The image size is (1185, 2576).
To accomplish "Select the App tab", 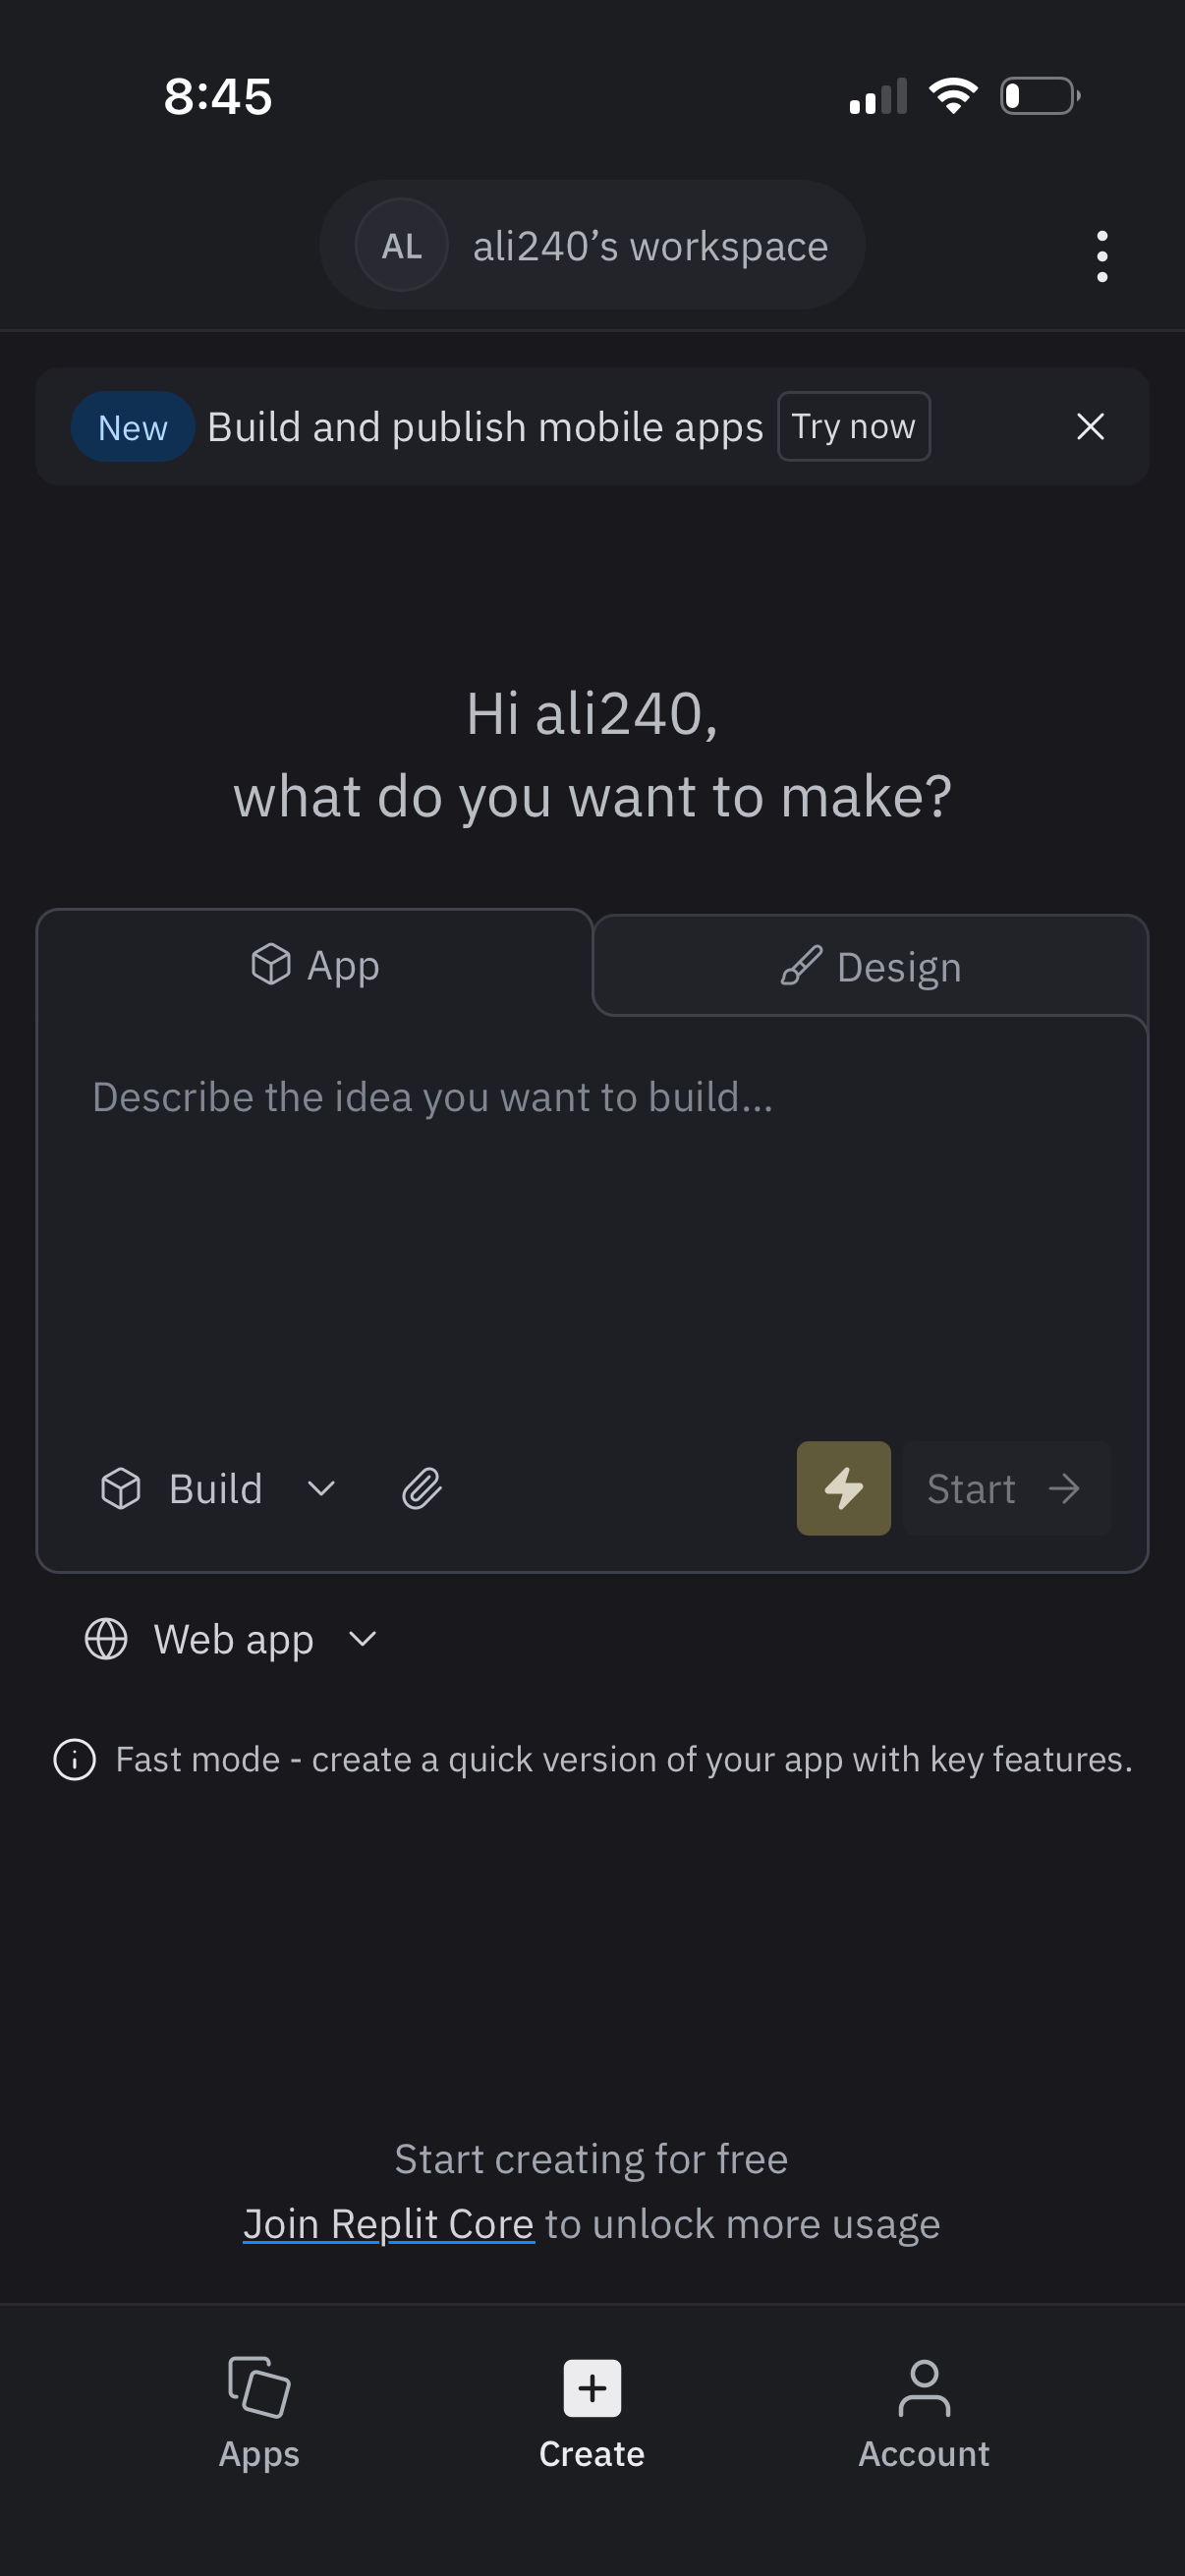I will click(315, 965).
